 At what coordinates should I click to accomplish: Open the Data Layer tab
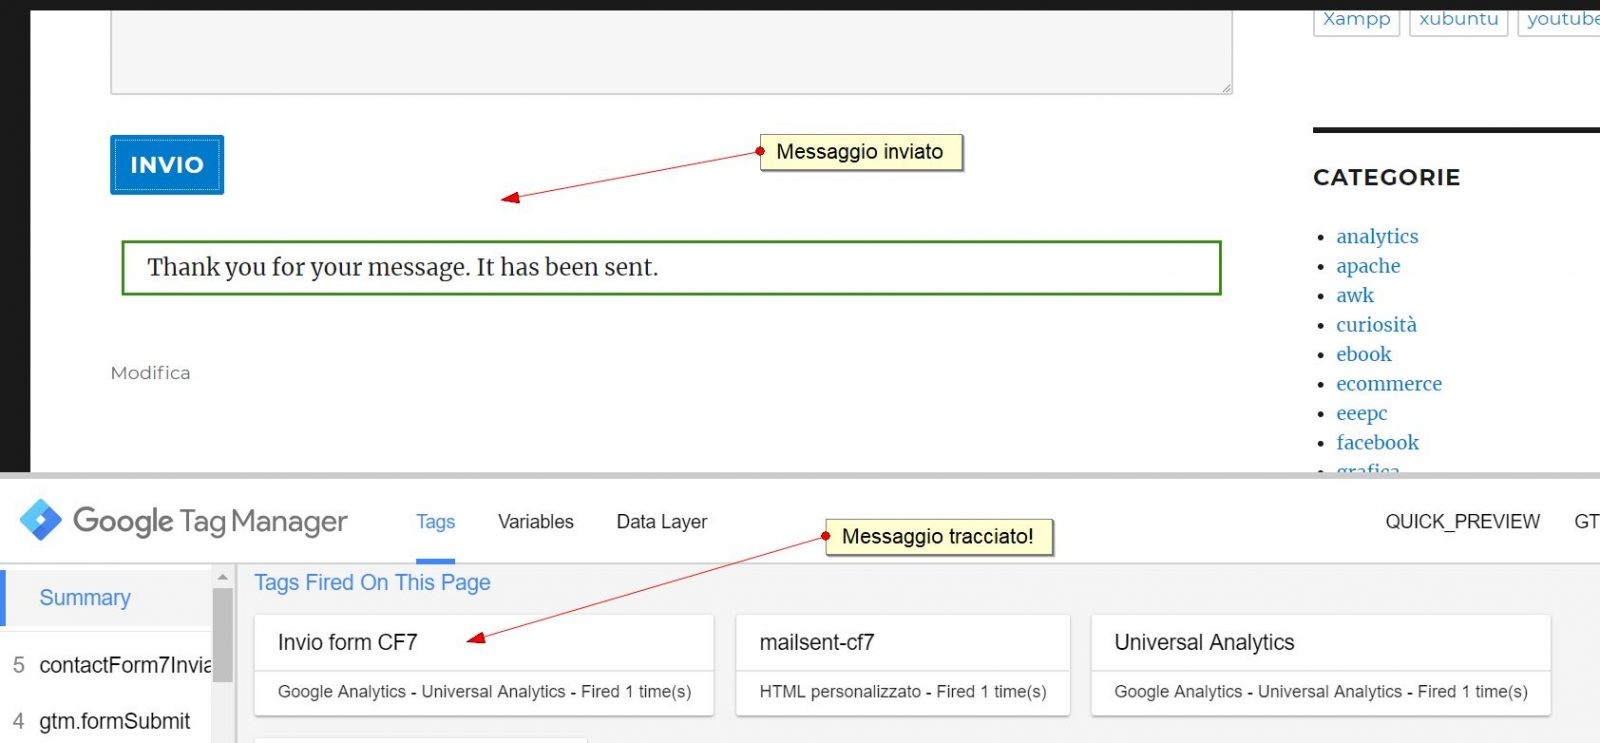(x=661, y=522)
